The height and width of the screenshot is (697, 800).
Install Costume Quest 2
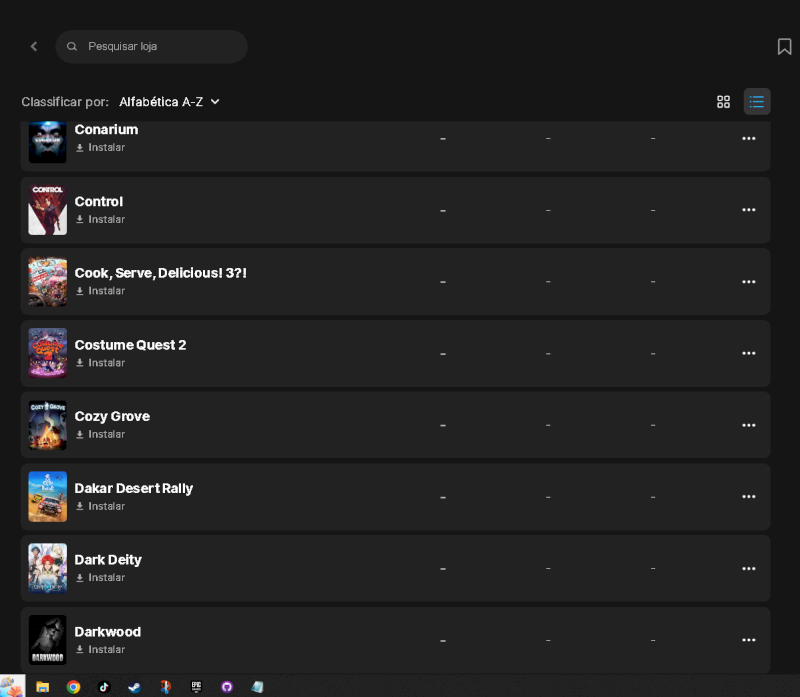[x=101, y=363]
